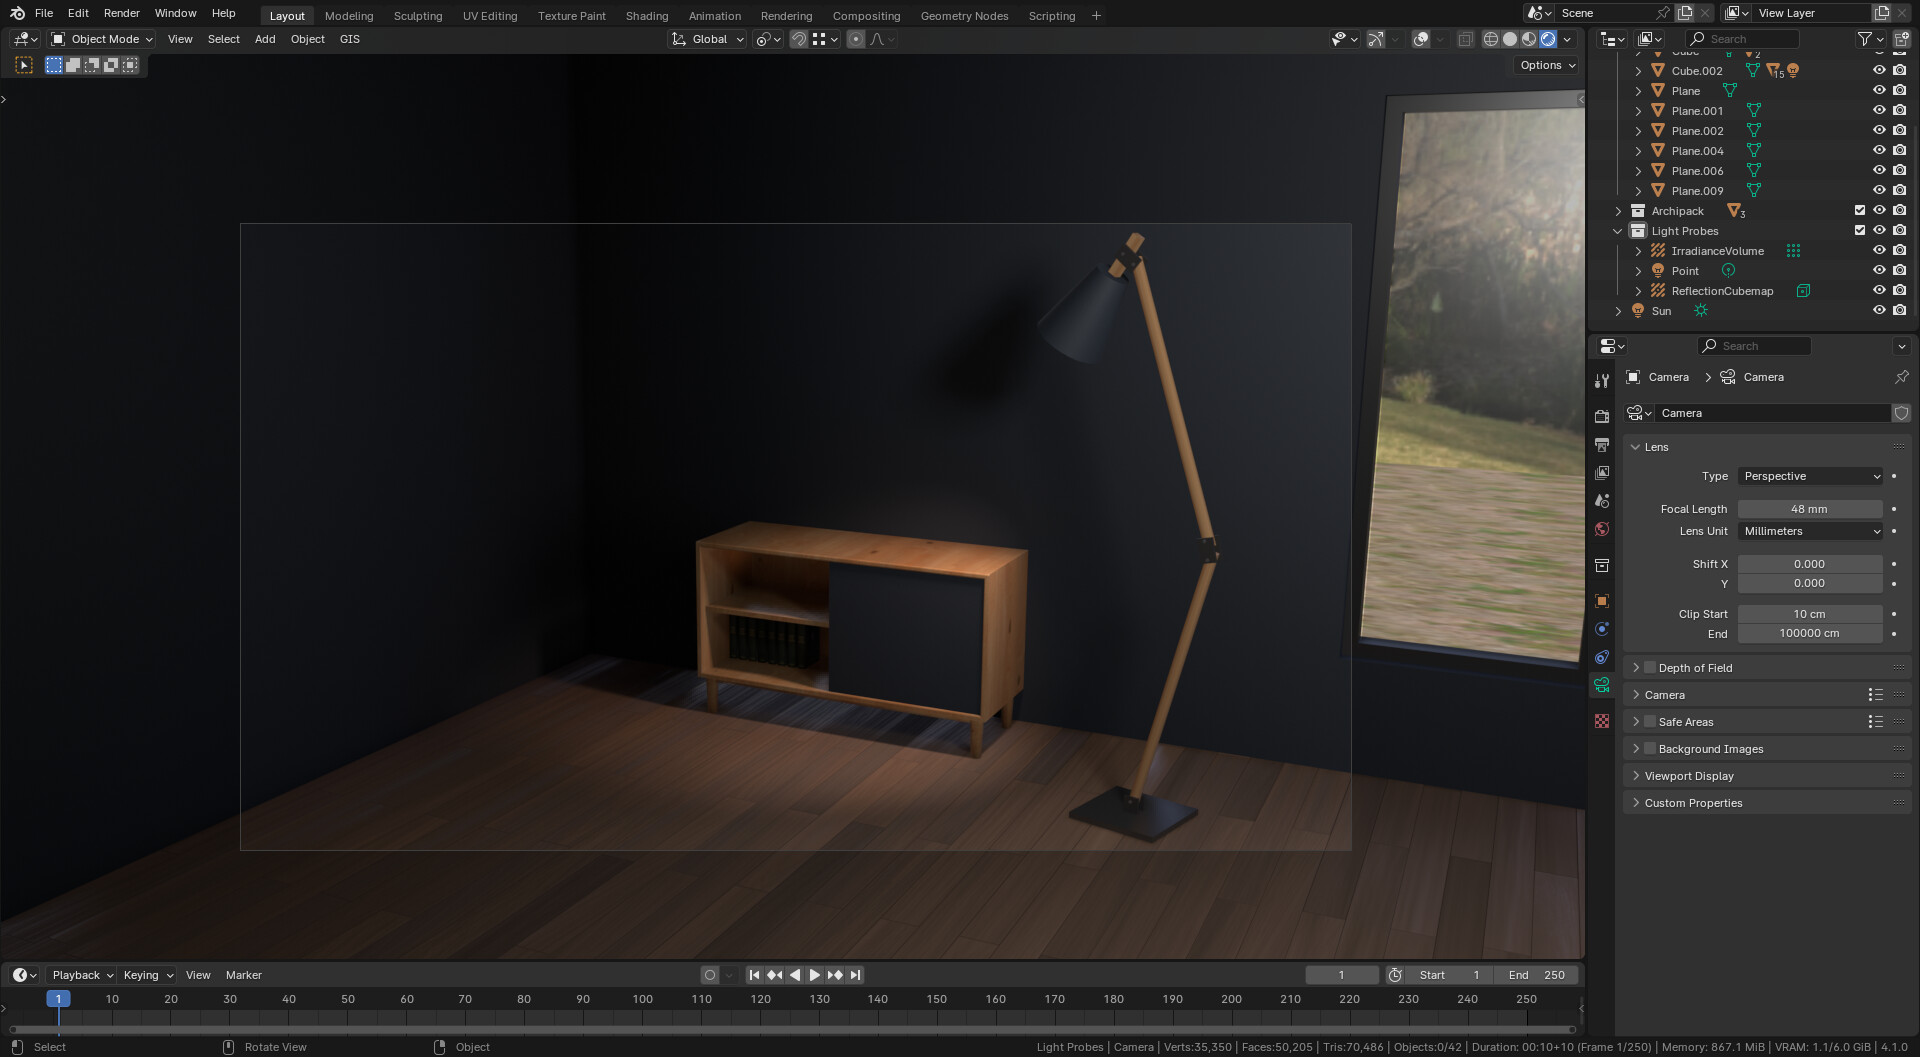This screenshot has width=1920, height=1057.
Task: Switch viewport to Solid shading mode
Action: click(1510, 39)
